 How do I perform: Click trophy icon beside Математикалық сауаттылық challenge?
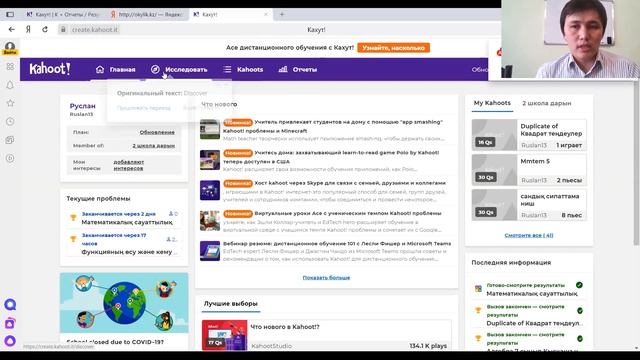click(x=73, y=218)
